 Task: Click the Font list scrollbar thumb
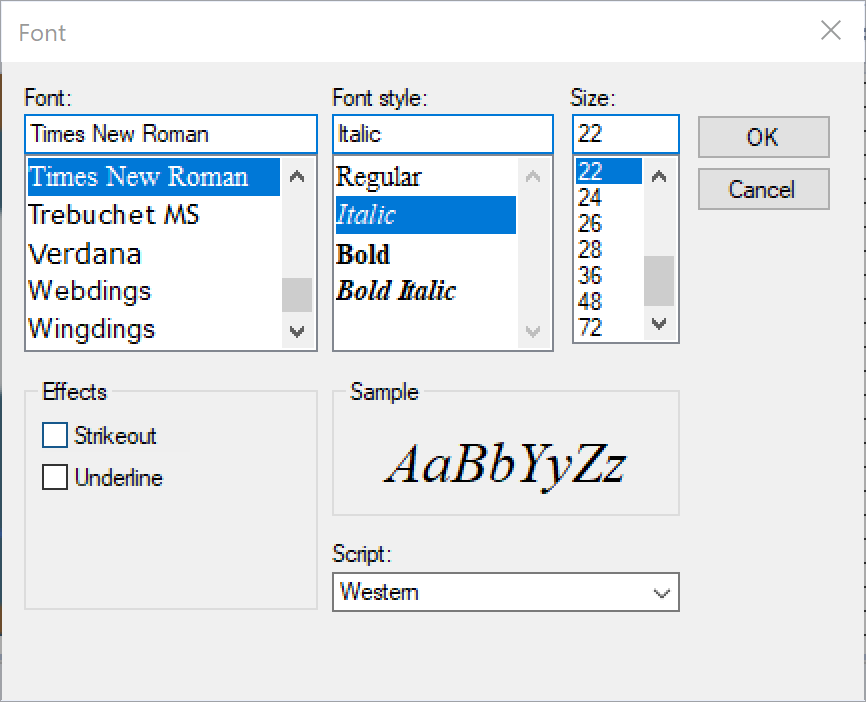pos(297,295)
